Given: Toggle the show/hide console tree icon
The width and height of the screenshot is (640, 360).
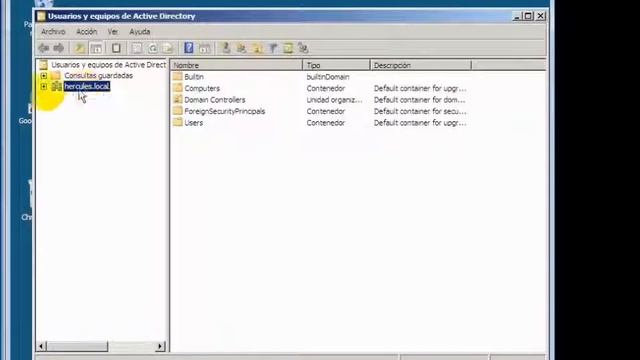Looking at the screenshot, I should [x=96, y=48].
